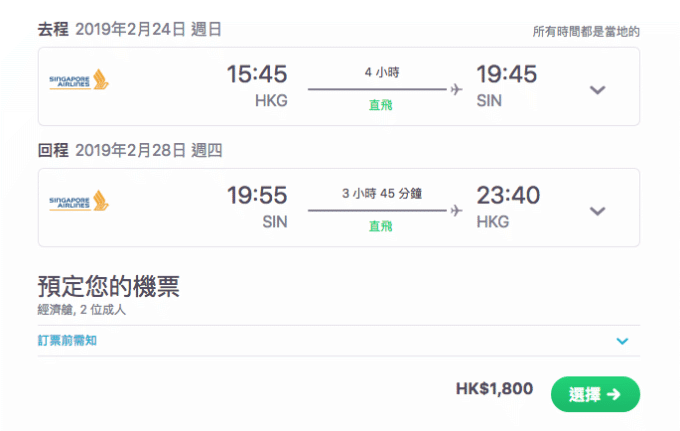Image resolution: width=680 pixels, height=431 pixels.
Task: Click the 直飛 label on outbound flight
Action: pyautogui.click(x=380, y=105)
